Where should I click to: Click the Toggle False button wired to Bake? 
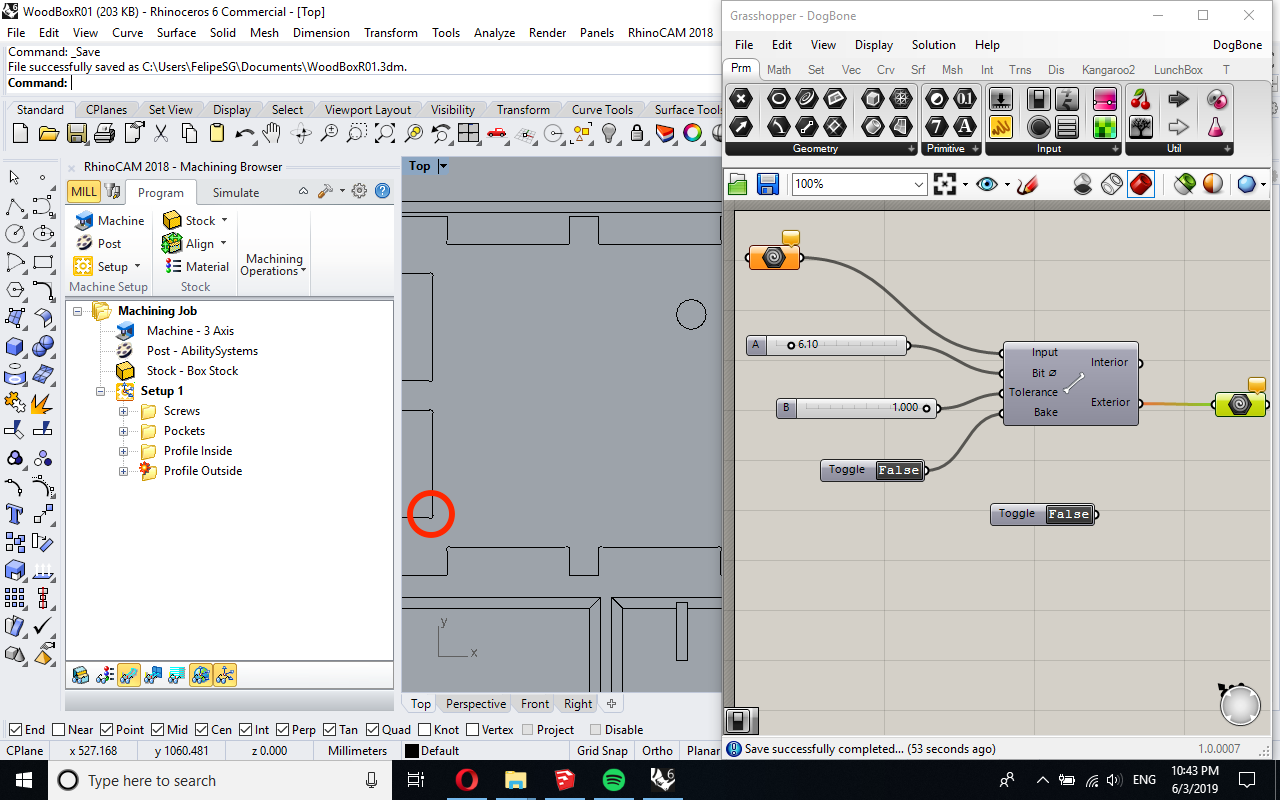(898, 470)
